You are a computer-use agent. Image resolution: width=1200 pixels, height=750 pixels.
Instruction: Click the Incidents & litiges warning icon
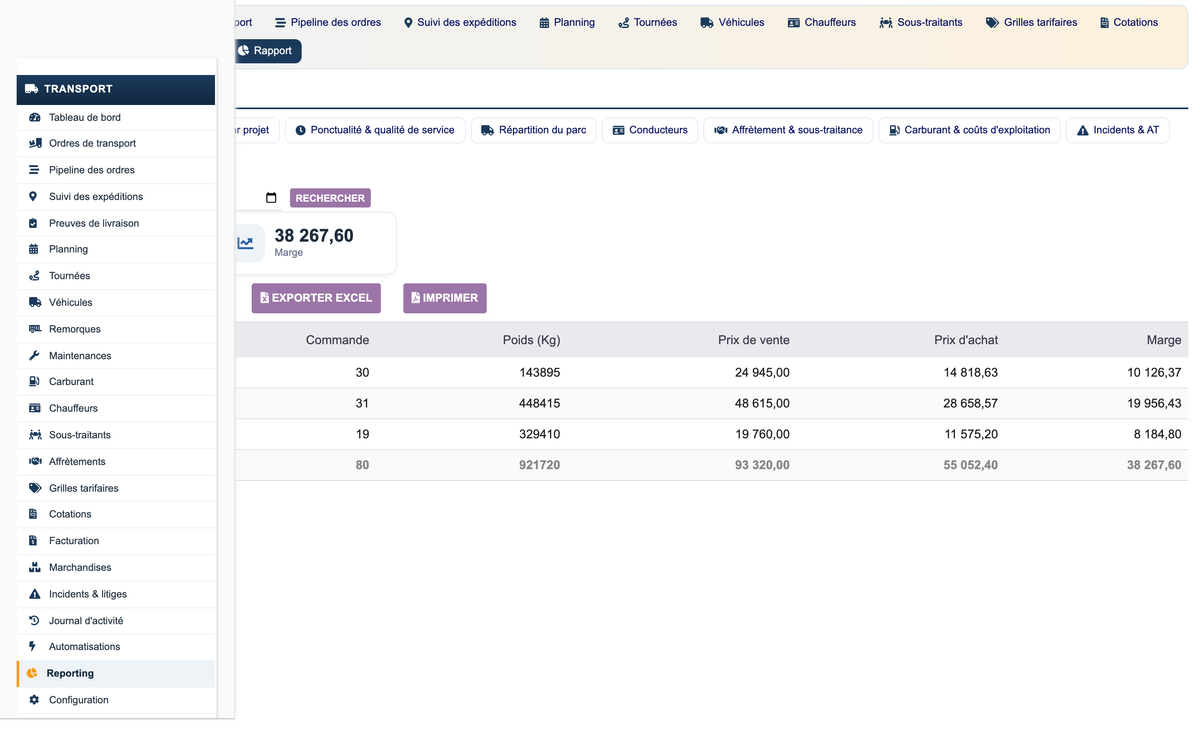34,594
